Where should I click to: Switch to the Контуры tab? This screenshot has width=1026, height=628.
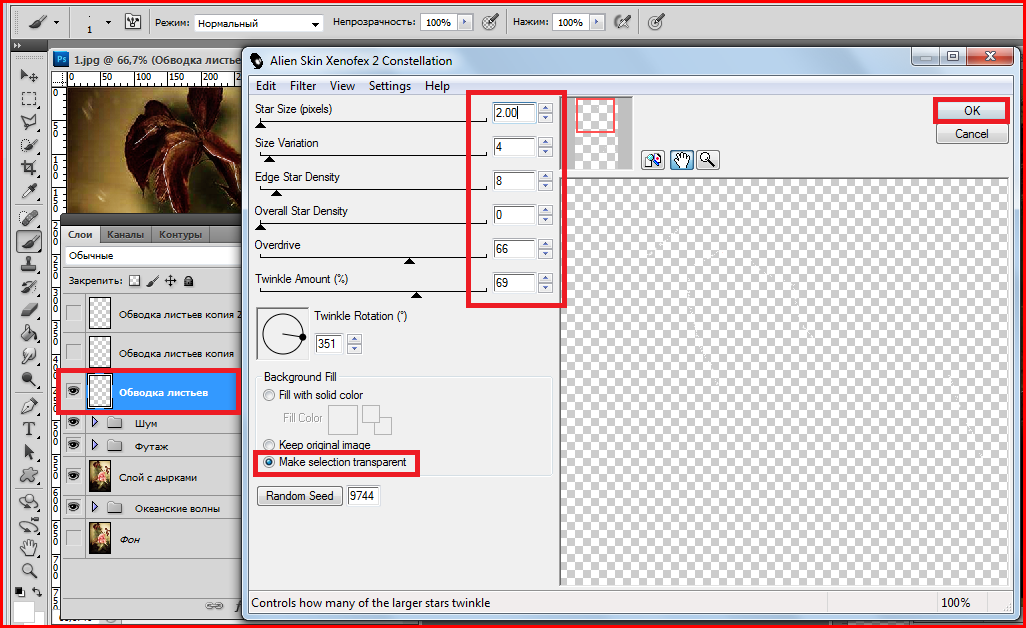click(181, 234)
